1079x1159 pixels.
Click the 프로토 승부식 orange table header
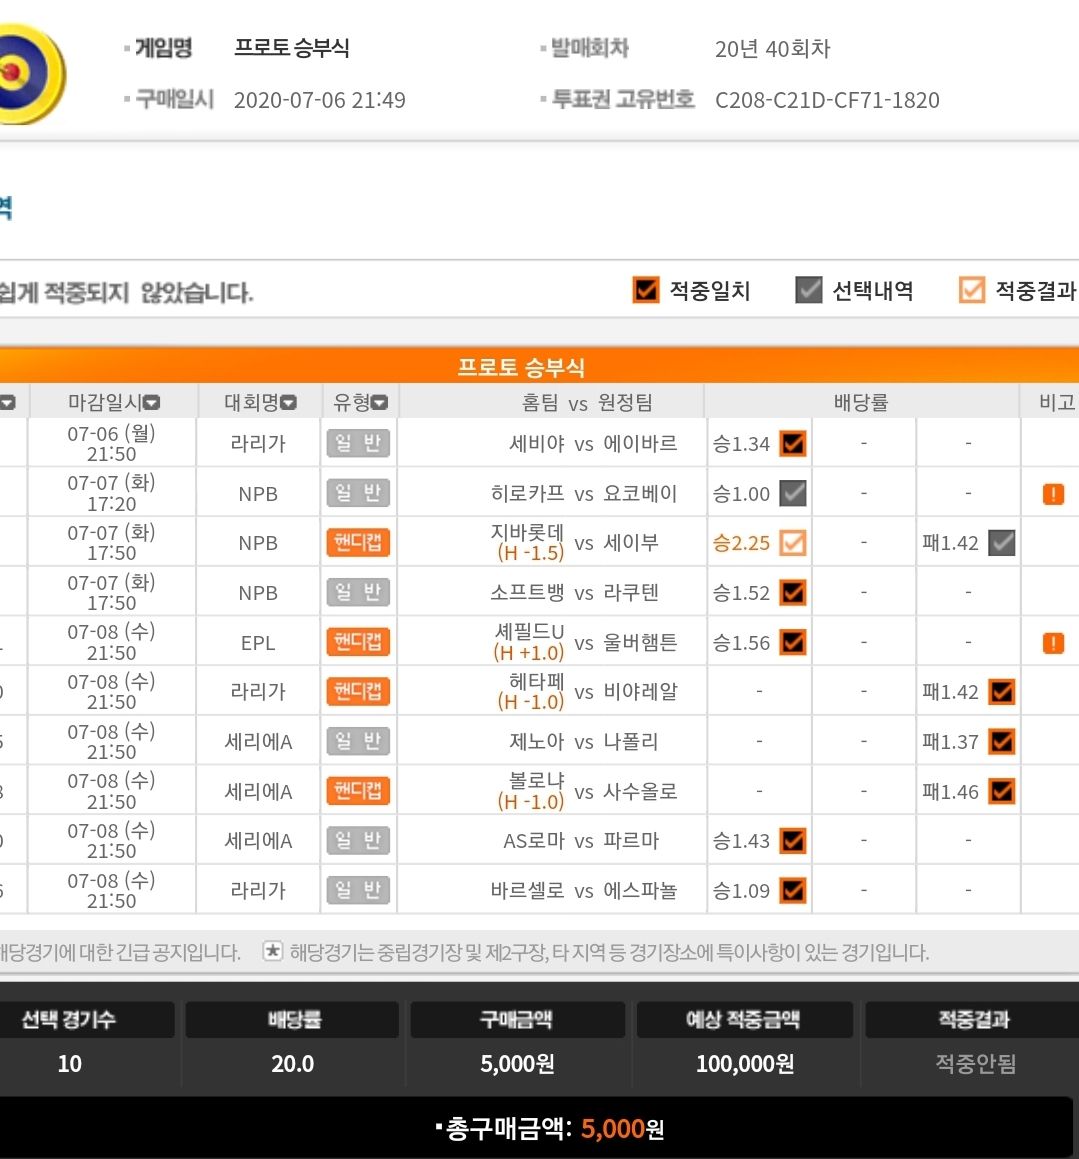point(521,367)
